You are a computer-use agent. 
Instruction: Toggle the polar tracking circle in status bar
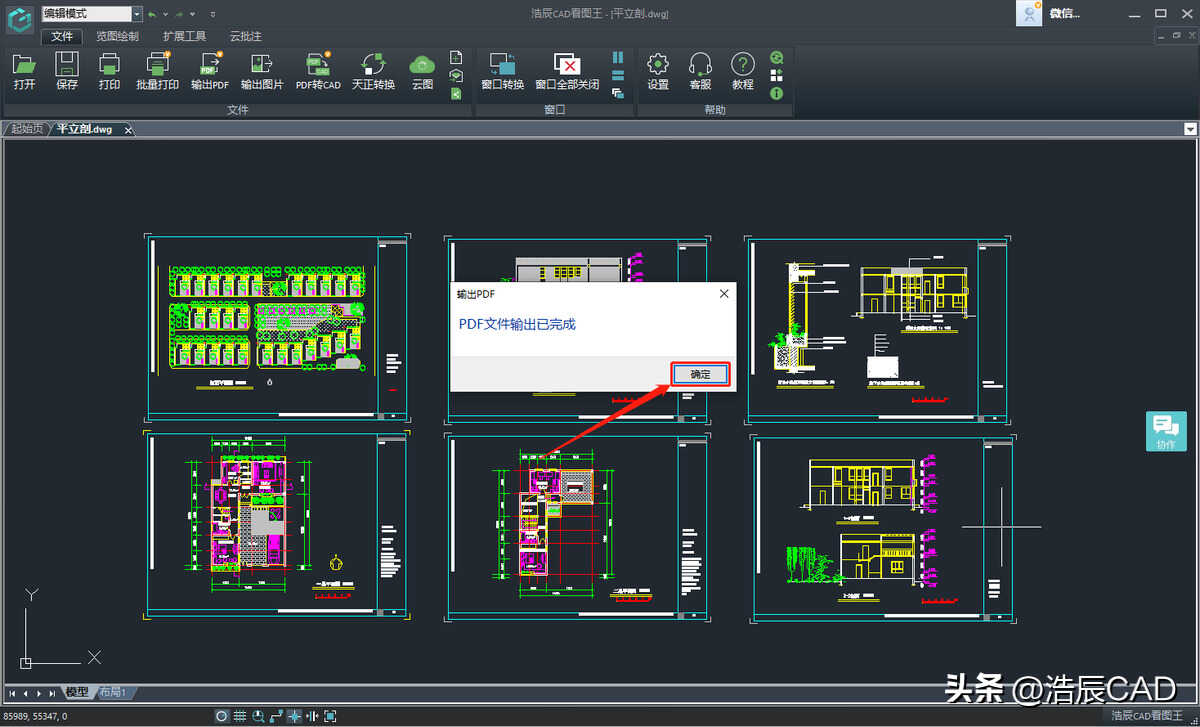click(222, 716)
